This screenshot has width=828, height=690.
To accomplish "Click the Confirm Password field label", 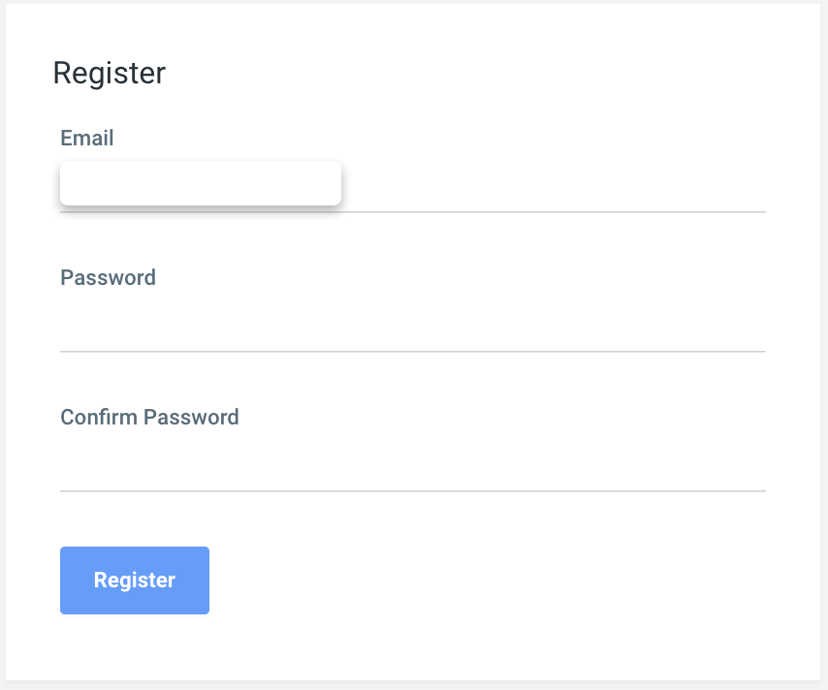I will coord(149,417).
